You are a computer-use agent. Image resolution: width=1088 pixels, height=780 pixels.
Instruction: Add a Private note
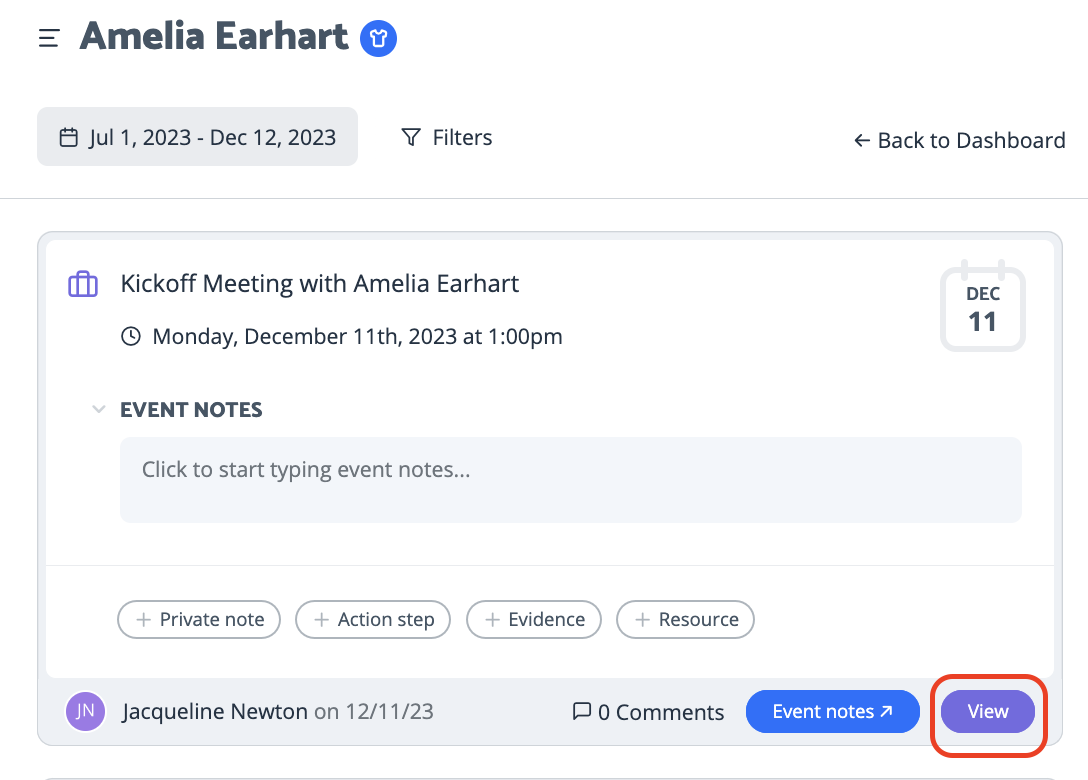[199, 619]
